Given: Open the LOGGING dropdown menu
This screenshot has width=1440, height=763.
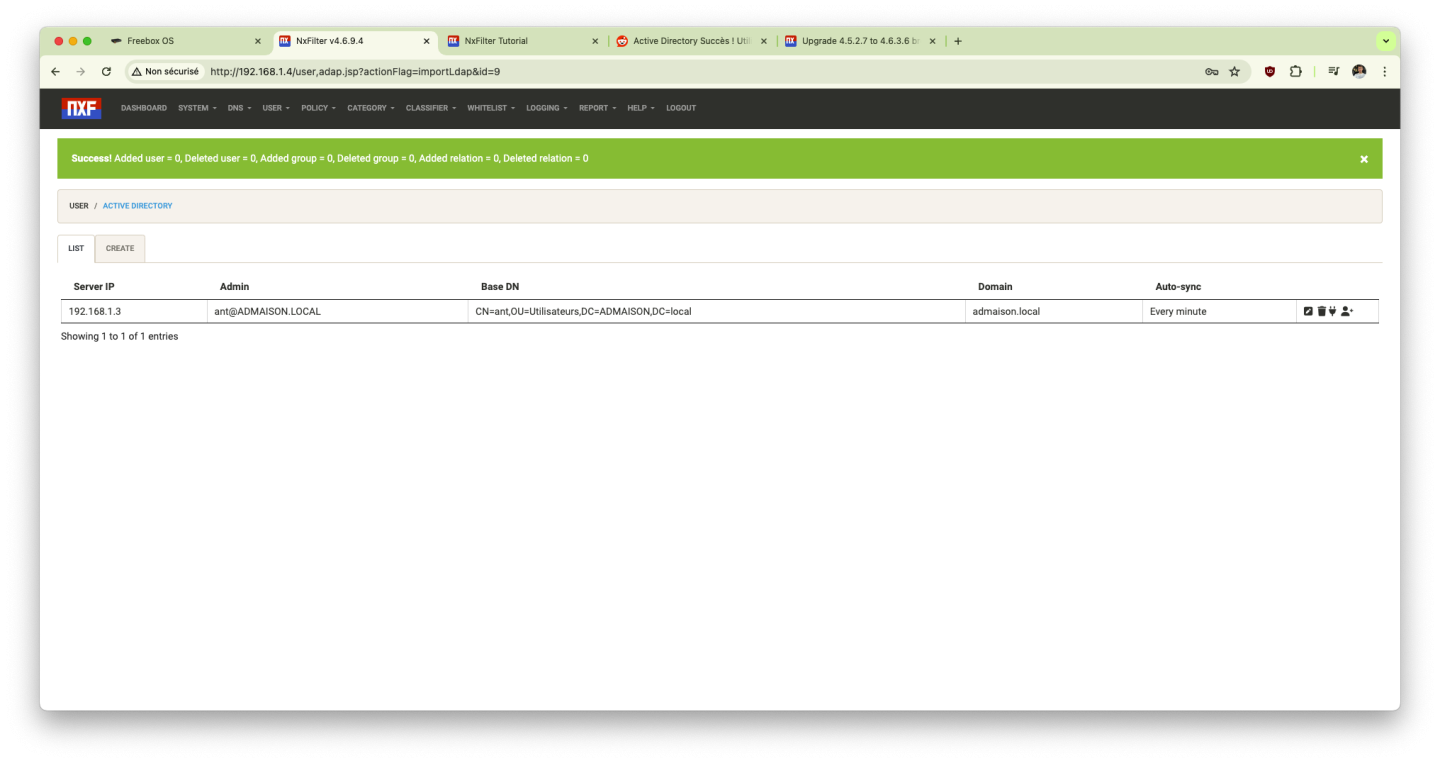Looking at the screenshot, I should 546,108.
